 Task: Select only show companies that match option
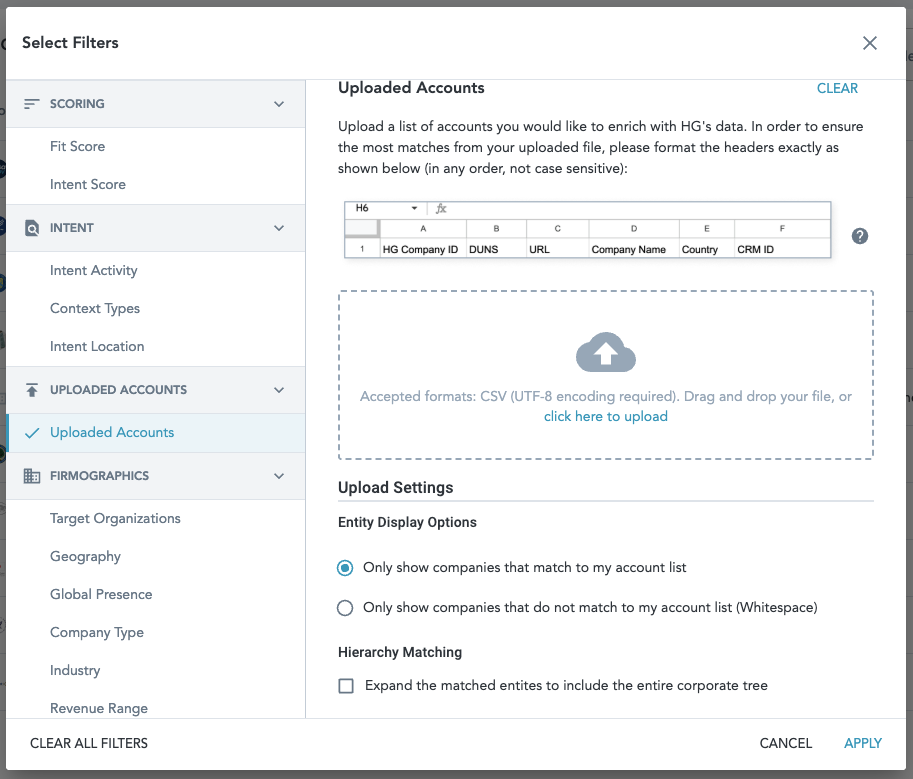click(x=346, y=568)
